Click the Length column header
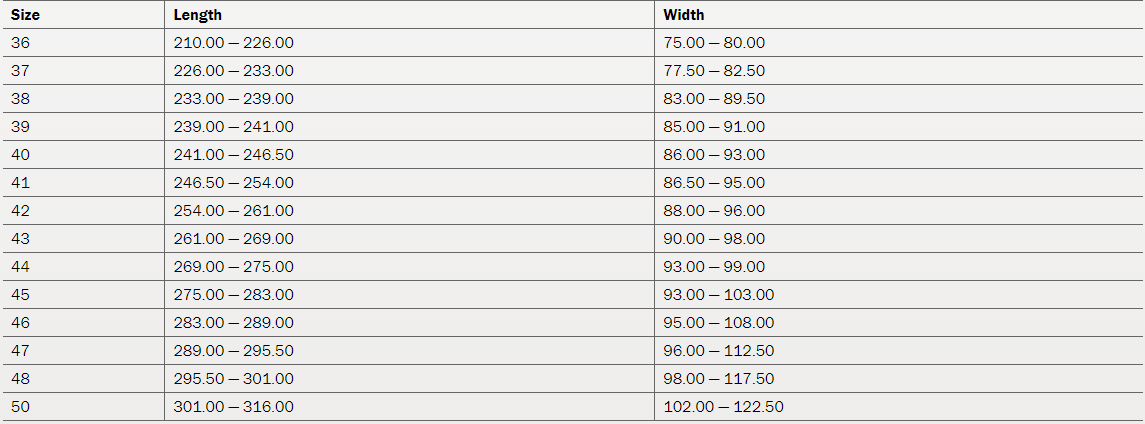 [198, 15]
